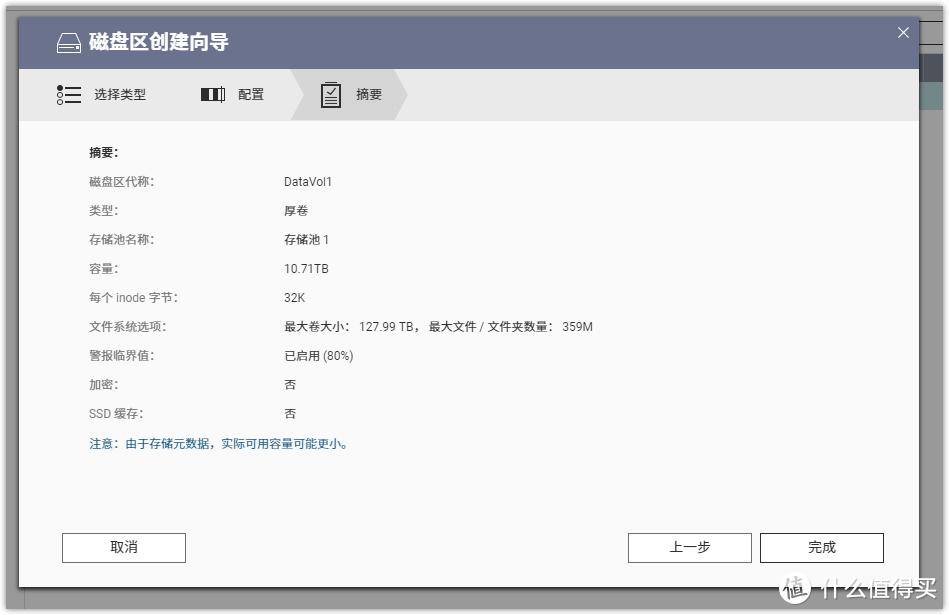Click the list icon beside 选择类型
Viewport: 949px width, 615px height.
[68, 94]
